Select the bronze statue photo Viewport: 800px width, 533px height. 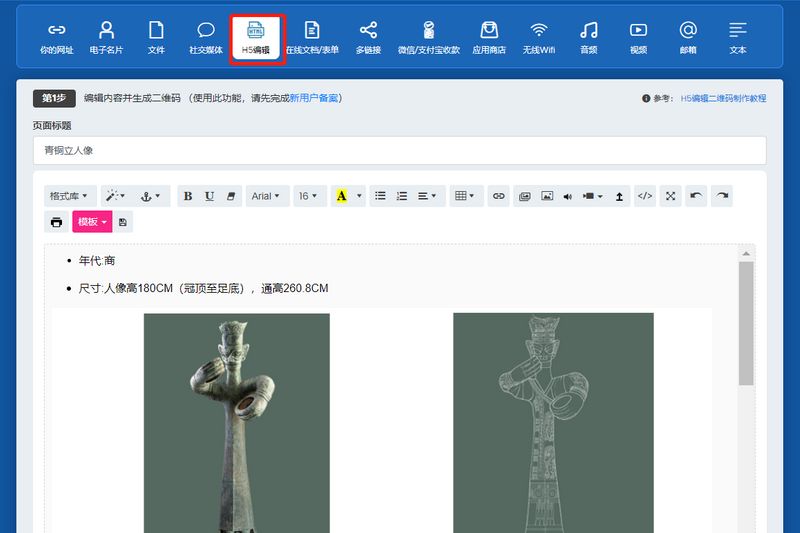237,423
